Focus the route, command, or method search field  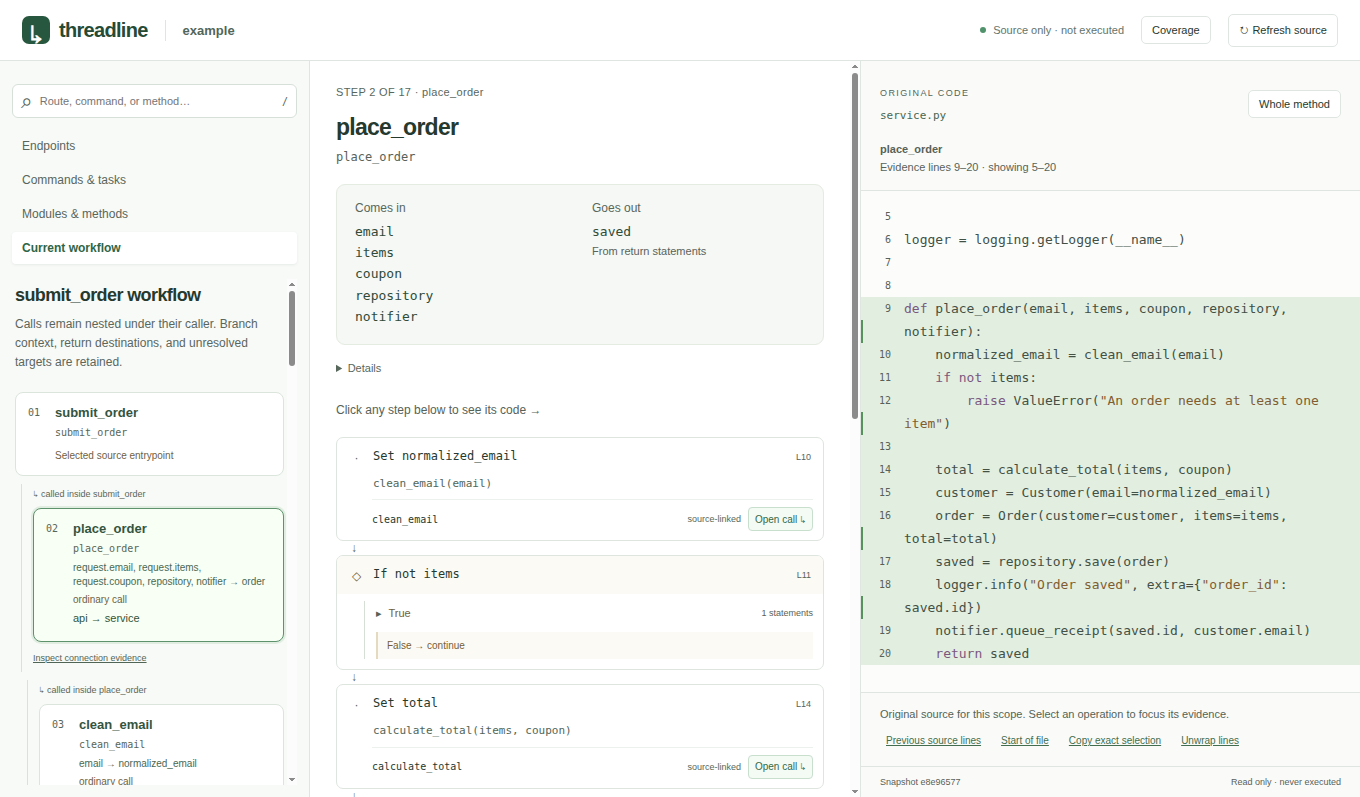pos(154,101)
